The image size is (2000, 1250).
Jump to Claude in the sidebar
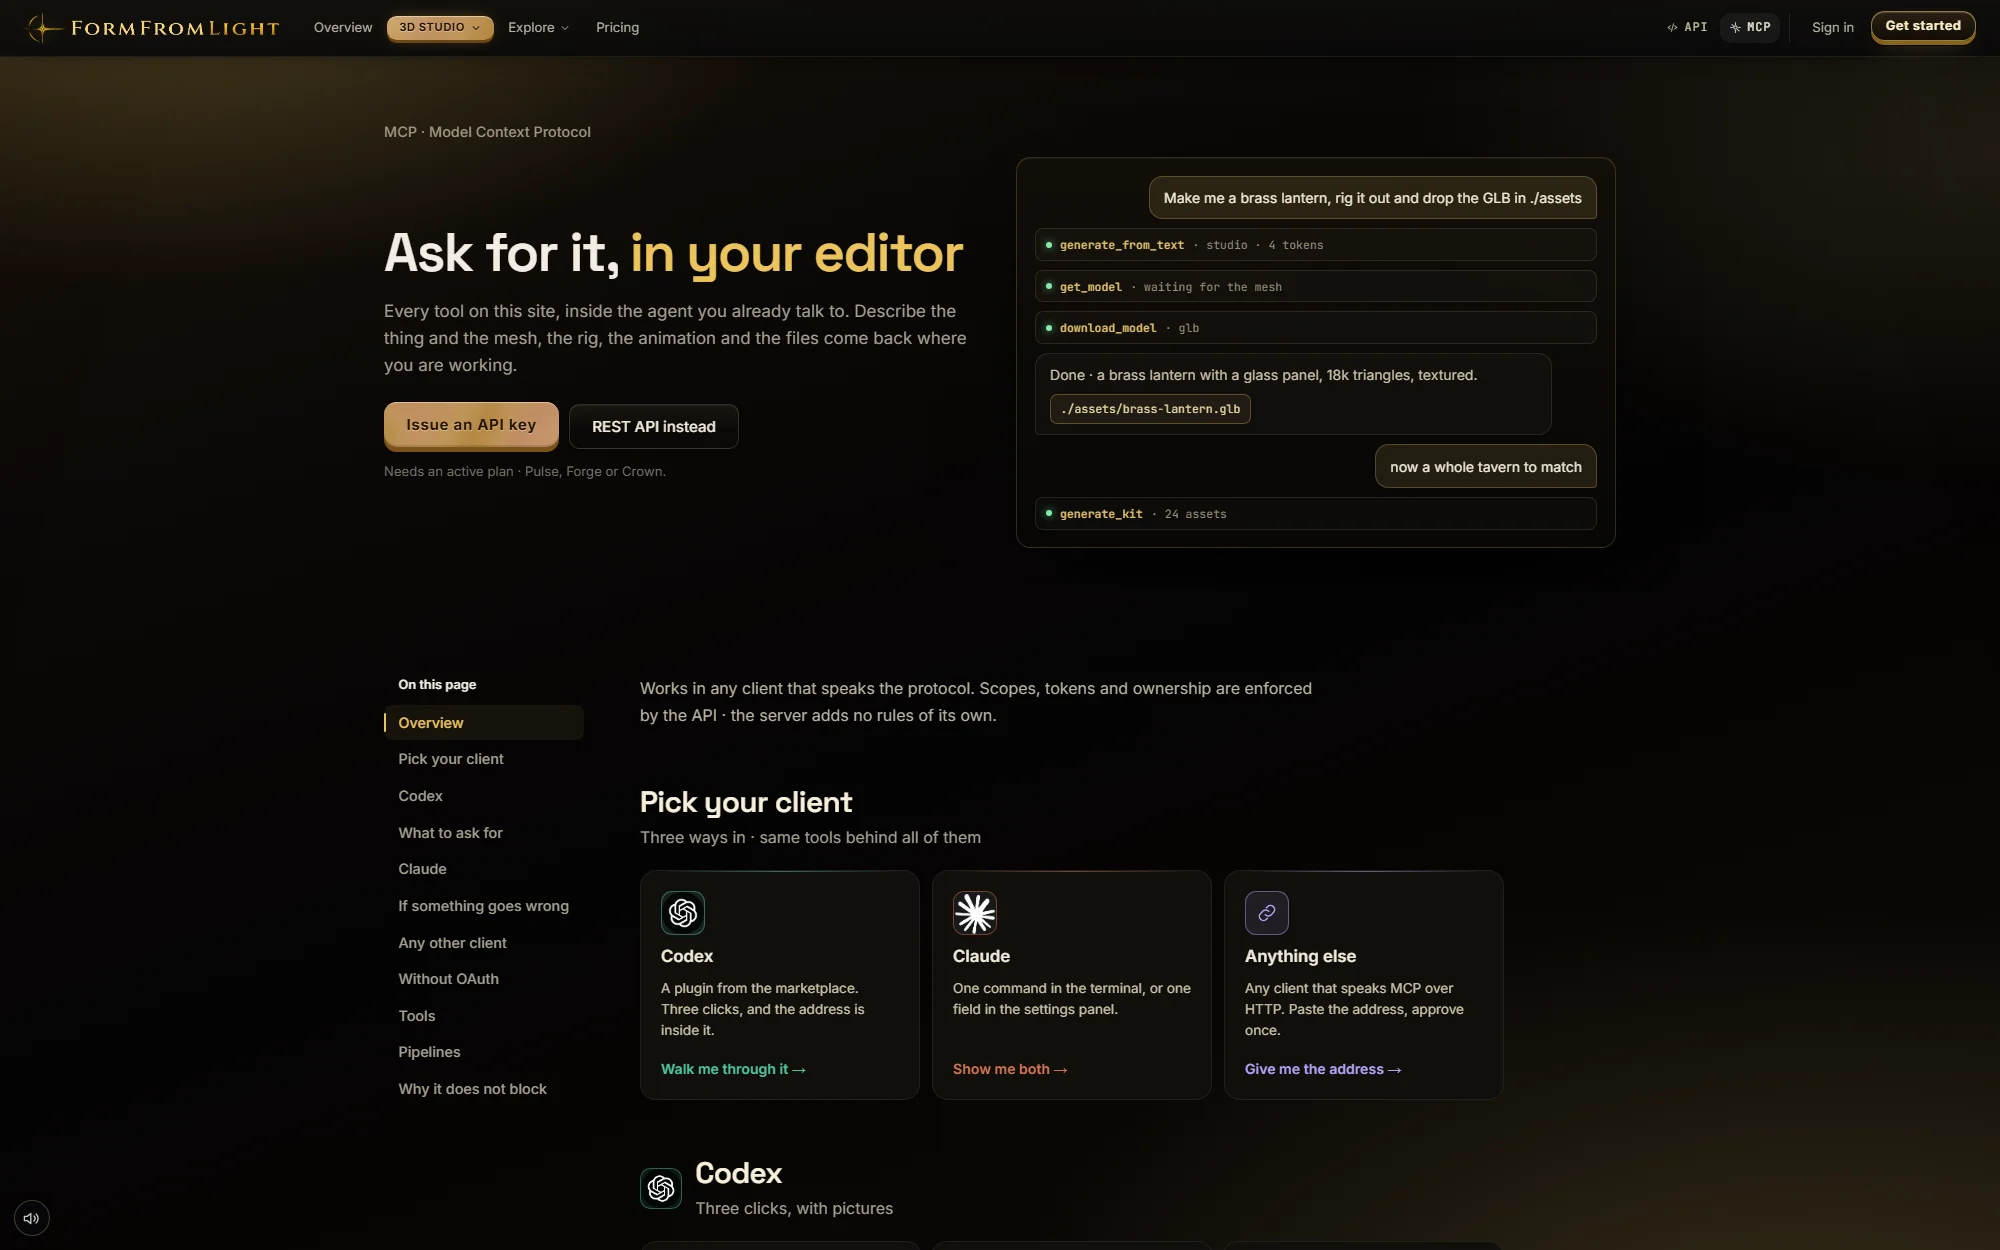tap(422, 869)
